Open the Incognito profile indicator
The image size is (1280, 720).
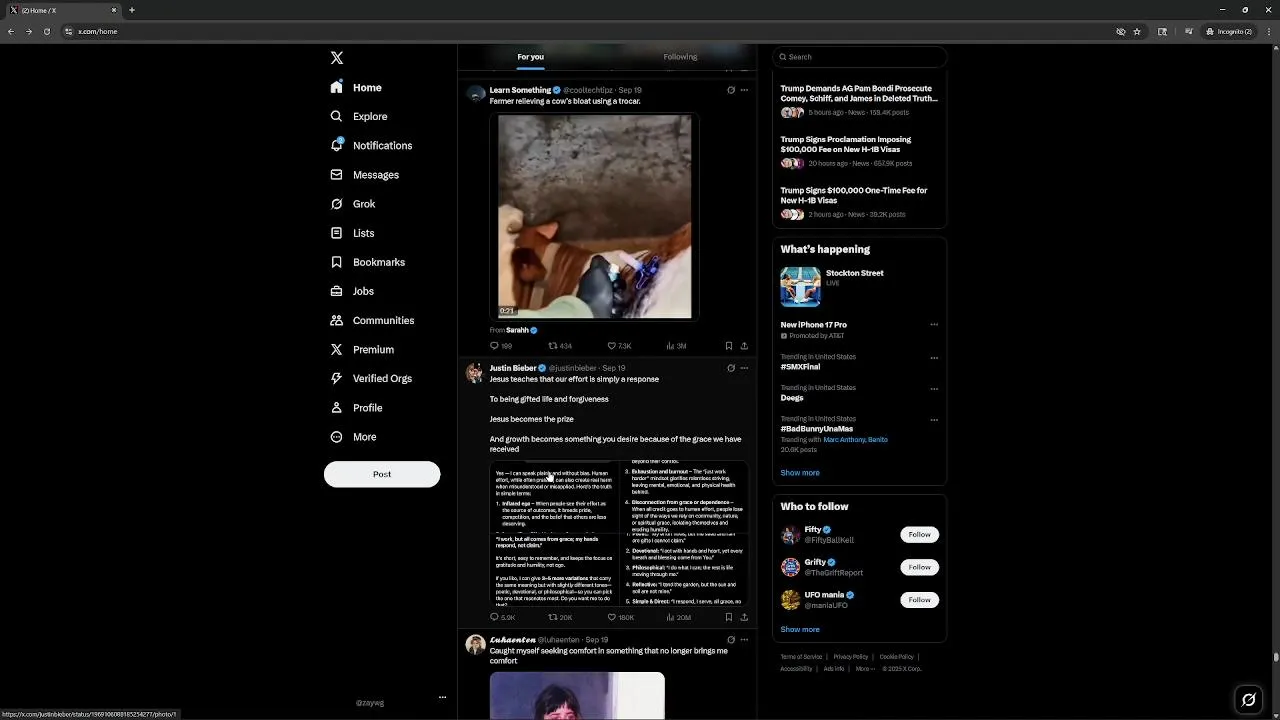[1229, 31]
